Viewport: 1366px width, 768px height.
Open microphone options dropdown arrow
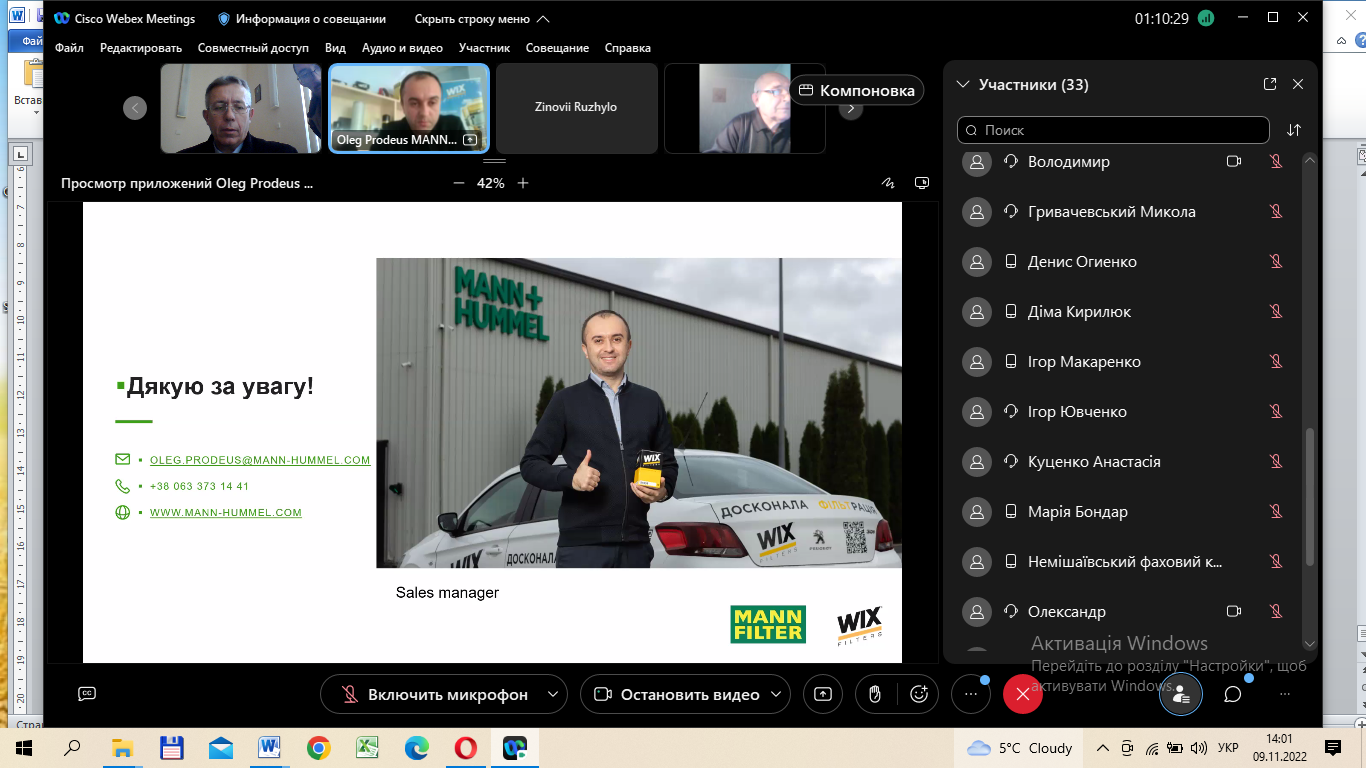coord(552,694)
